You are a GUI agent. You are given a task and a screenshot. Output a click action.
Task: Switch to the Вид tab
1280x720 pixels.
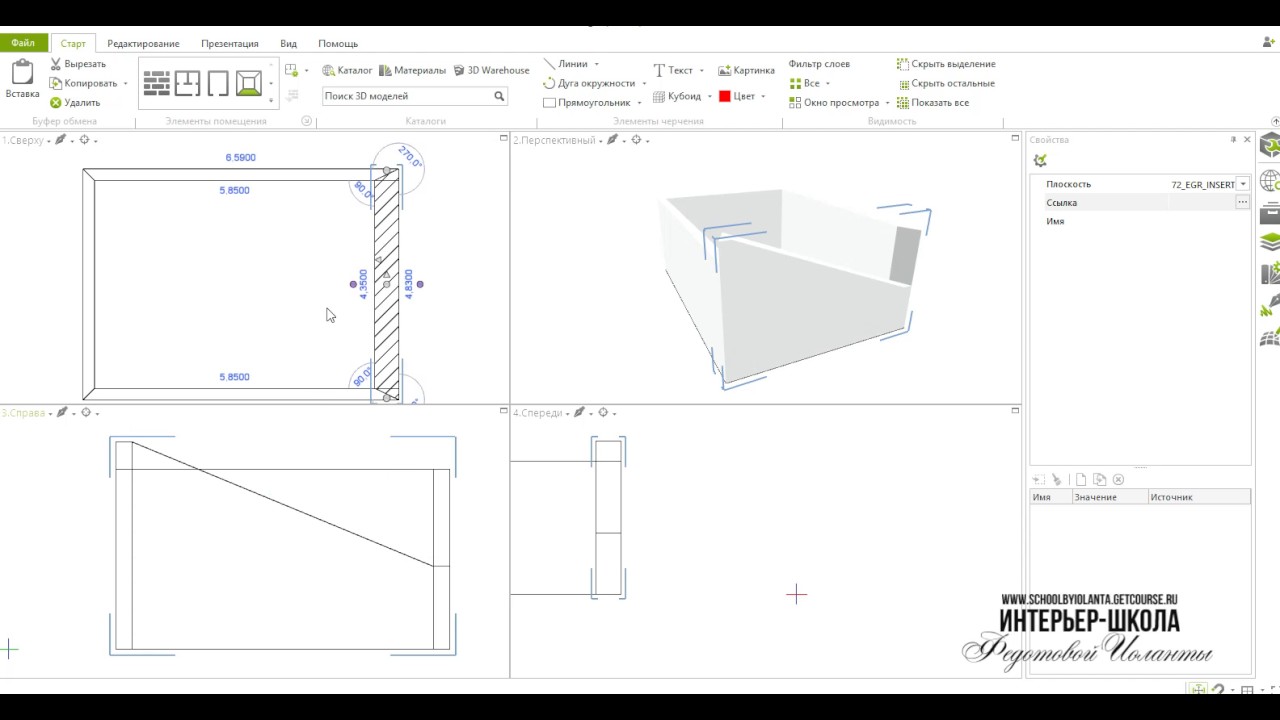tap(288, 43)
